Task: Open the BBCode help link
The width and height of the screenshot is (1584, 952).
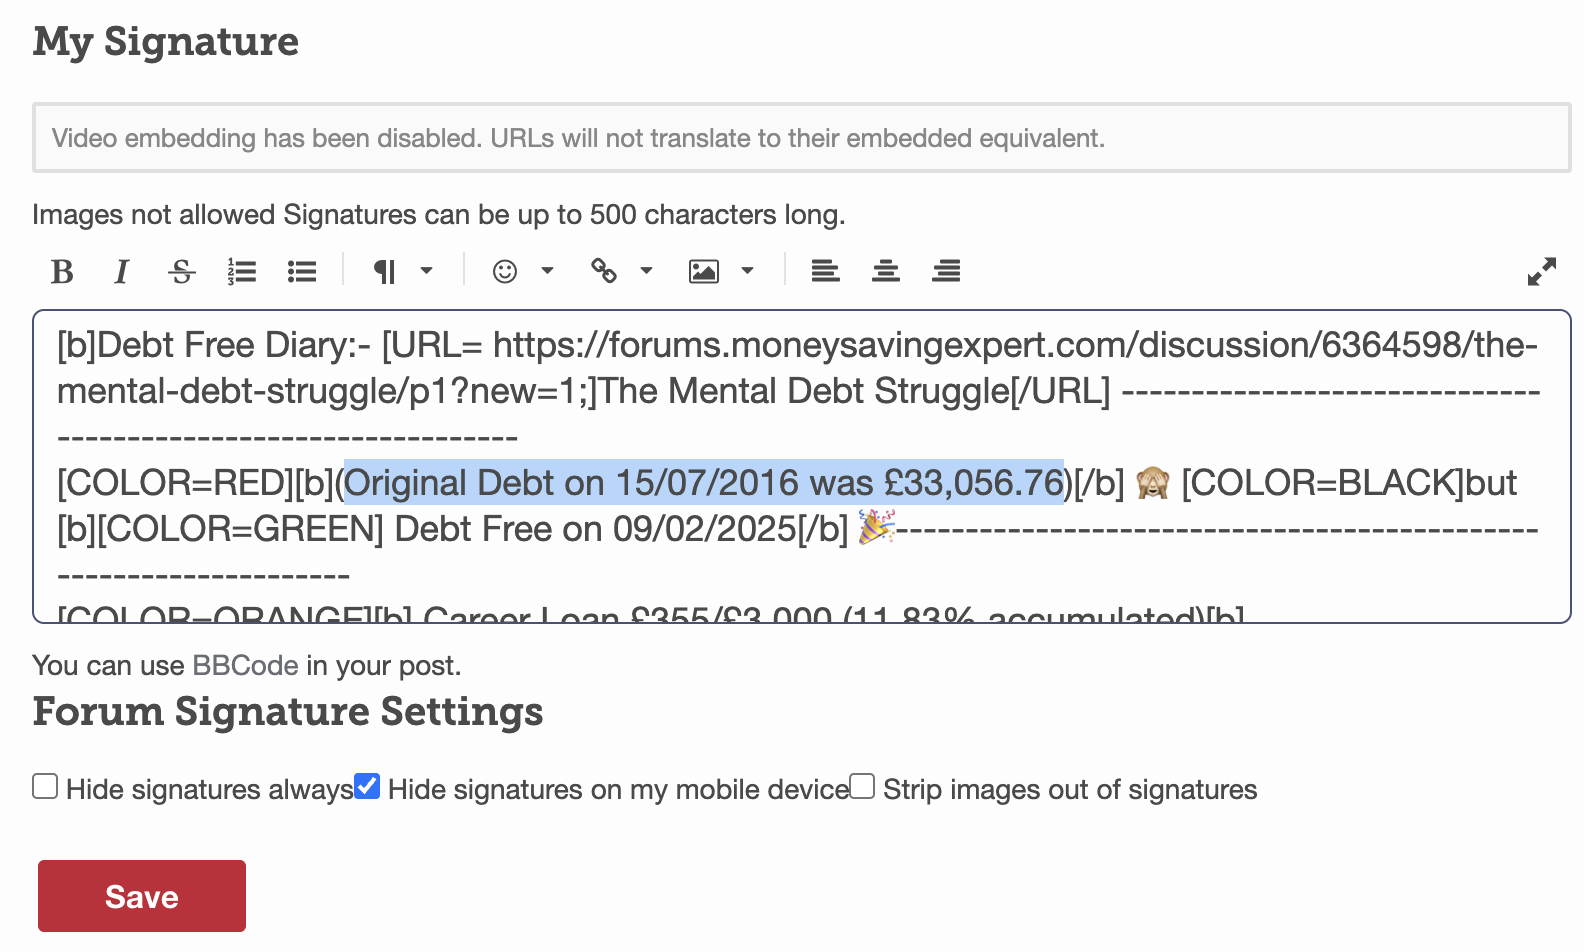Action: point(245,666)
